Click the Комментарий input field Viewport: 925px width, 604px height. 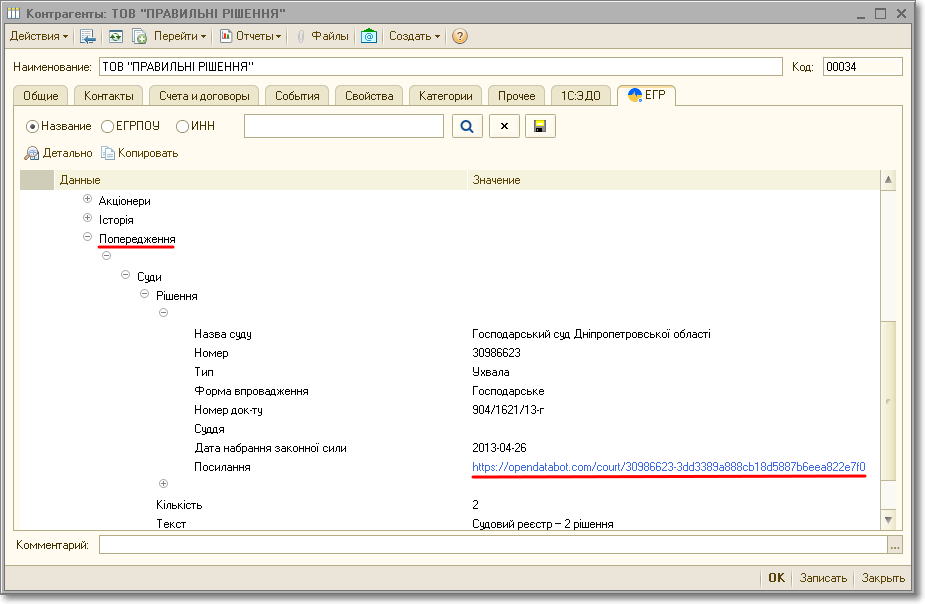[x=492, y=545]
